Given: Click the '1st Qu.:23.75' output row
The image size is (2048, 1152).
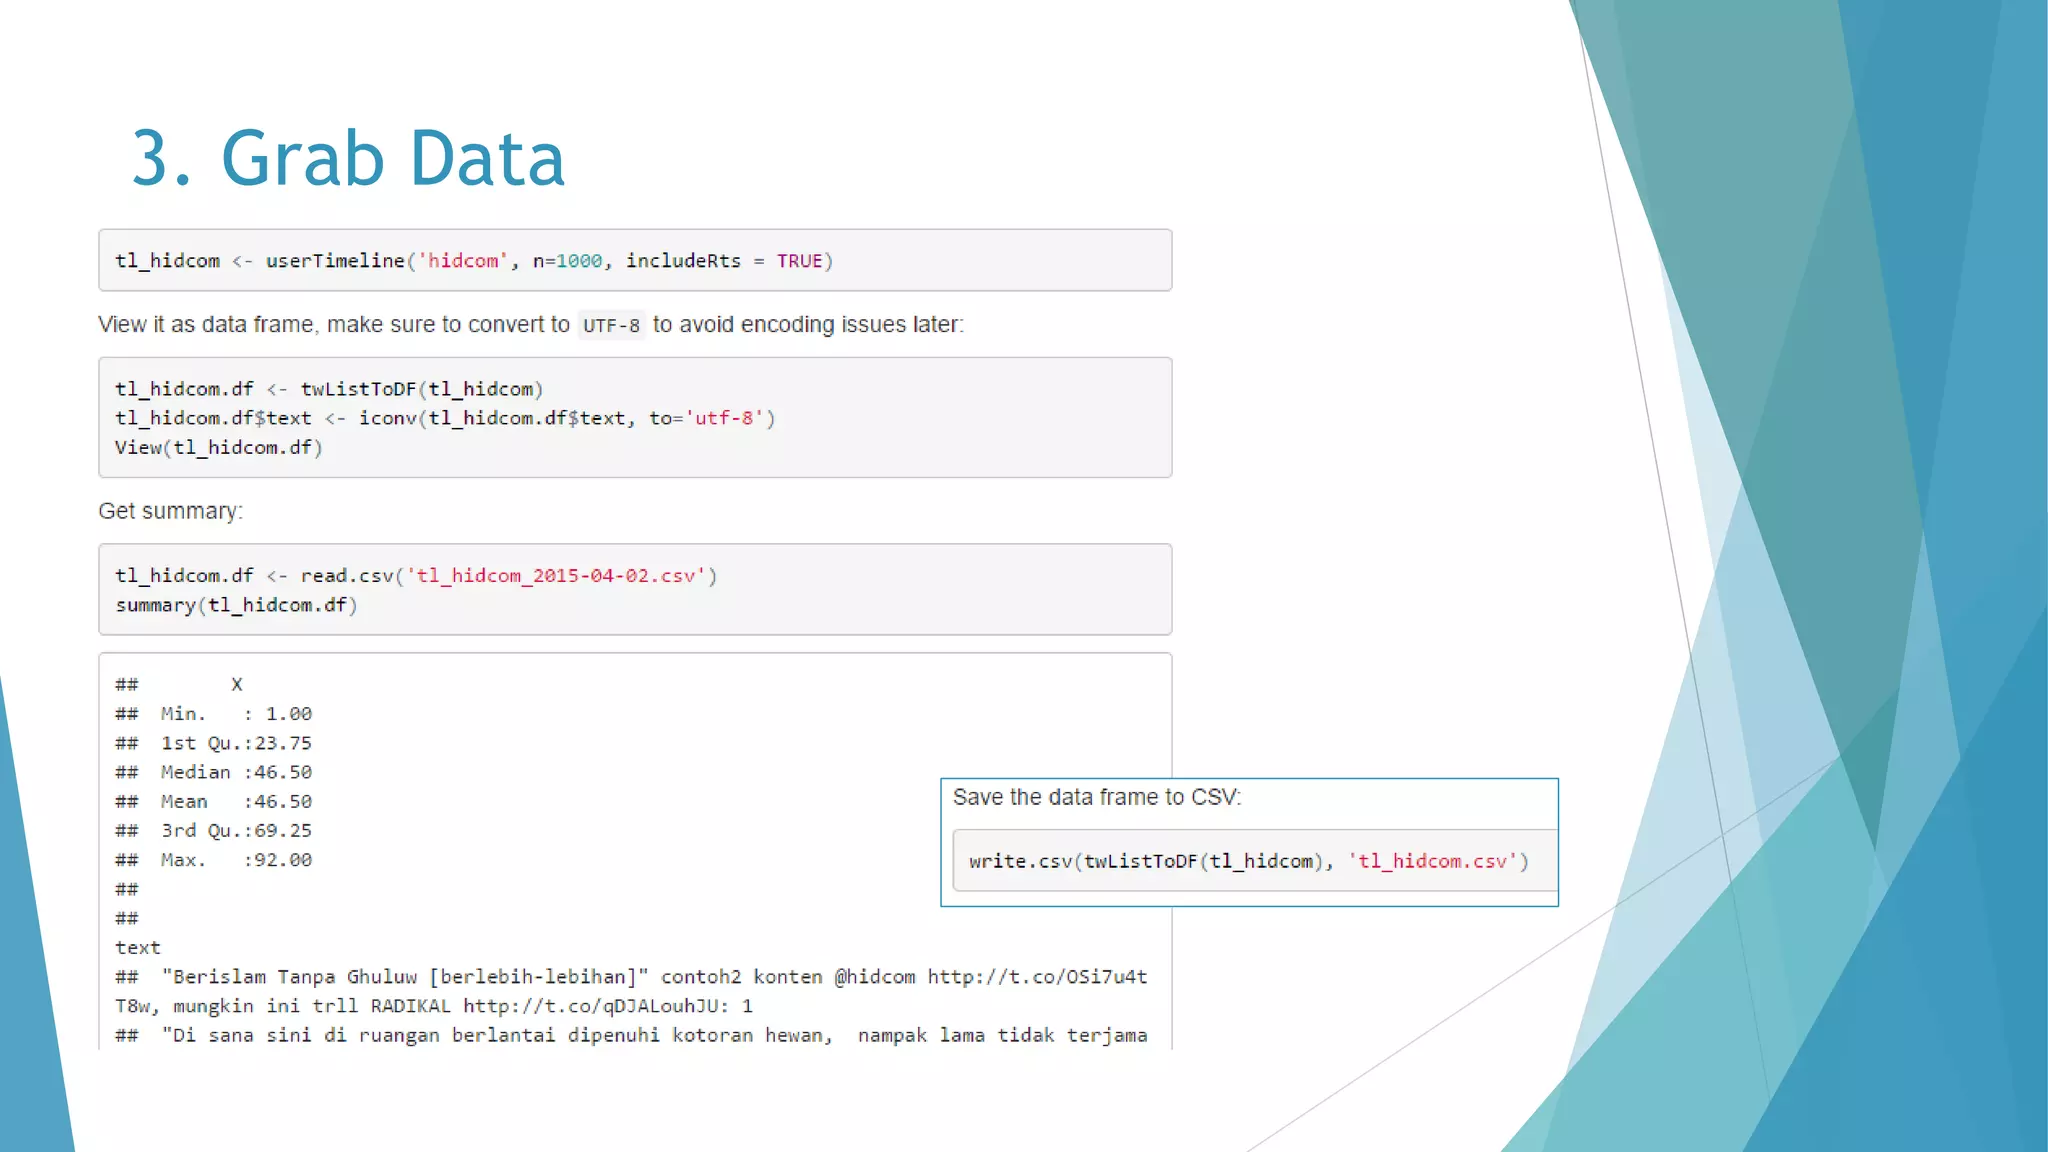Looking at the screenshot, I should tap(214, 743).
